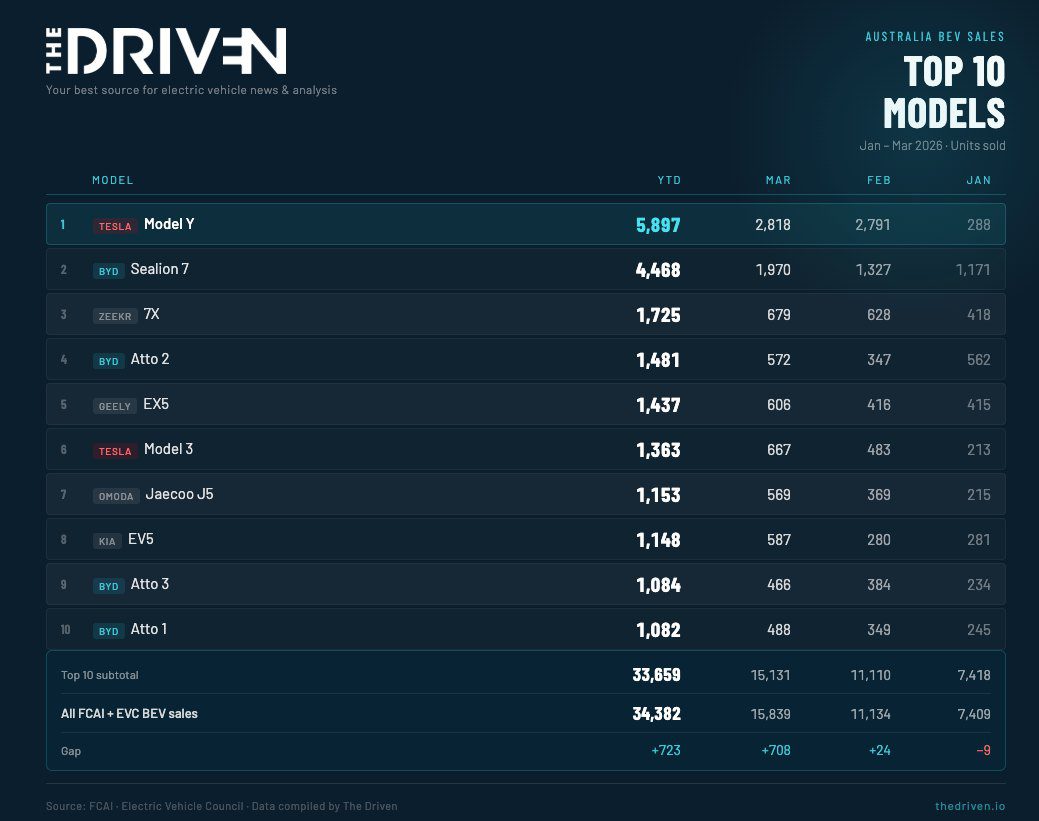Open the thedriven.io link
The width and height of the screenshot is (1039, 821).
click(x=969, y=806)
